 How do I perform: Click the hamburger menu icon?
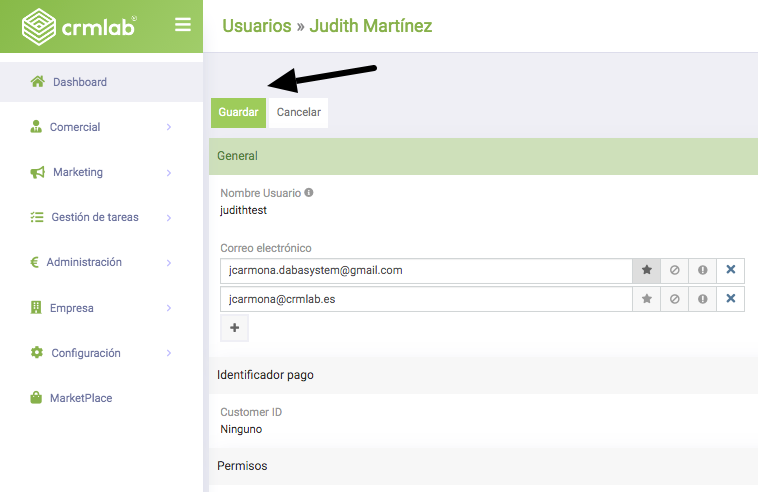click(x=182, y=25)
